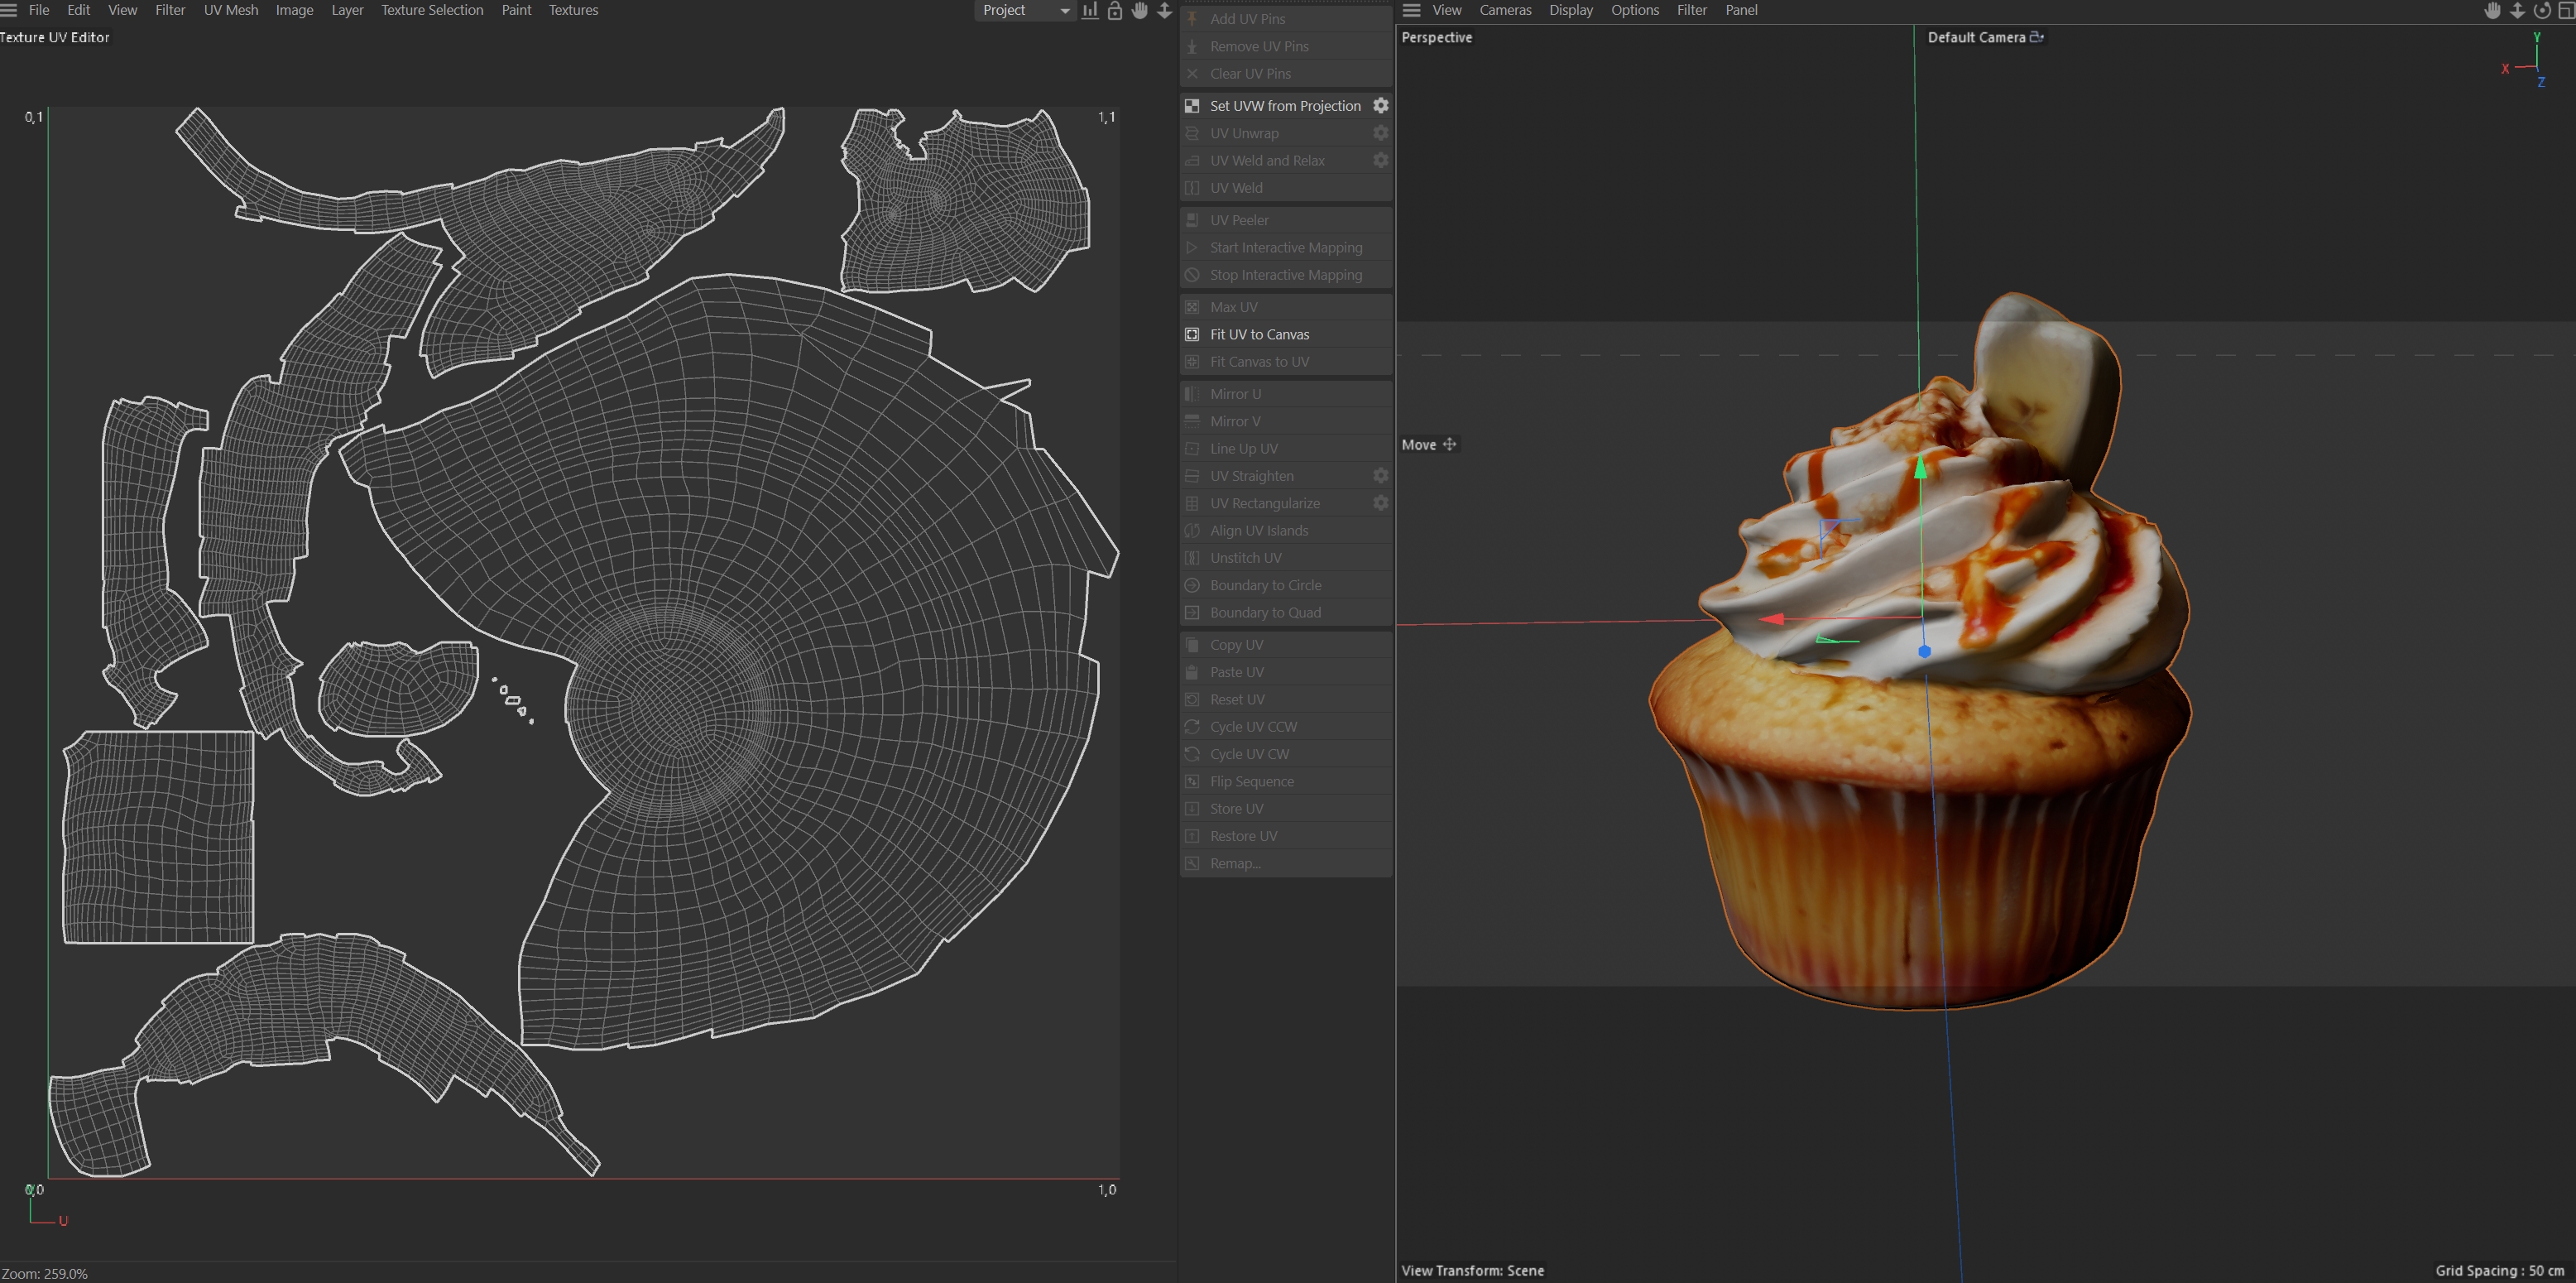
Task: Click the UV editor zoom arrows icon
Action: (x=1164, y=11)
